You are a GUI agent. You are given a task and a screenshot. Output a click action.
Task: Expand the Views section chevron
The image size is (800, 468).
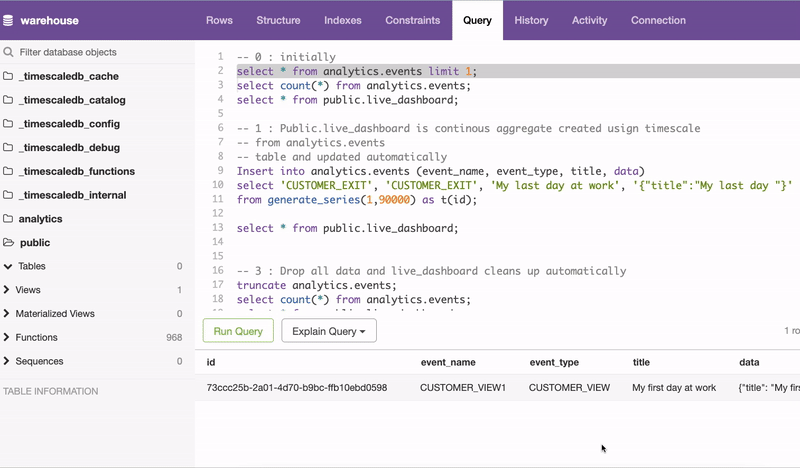tap(6, 290)
